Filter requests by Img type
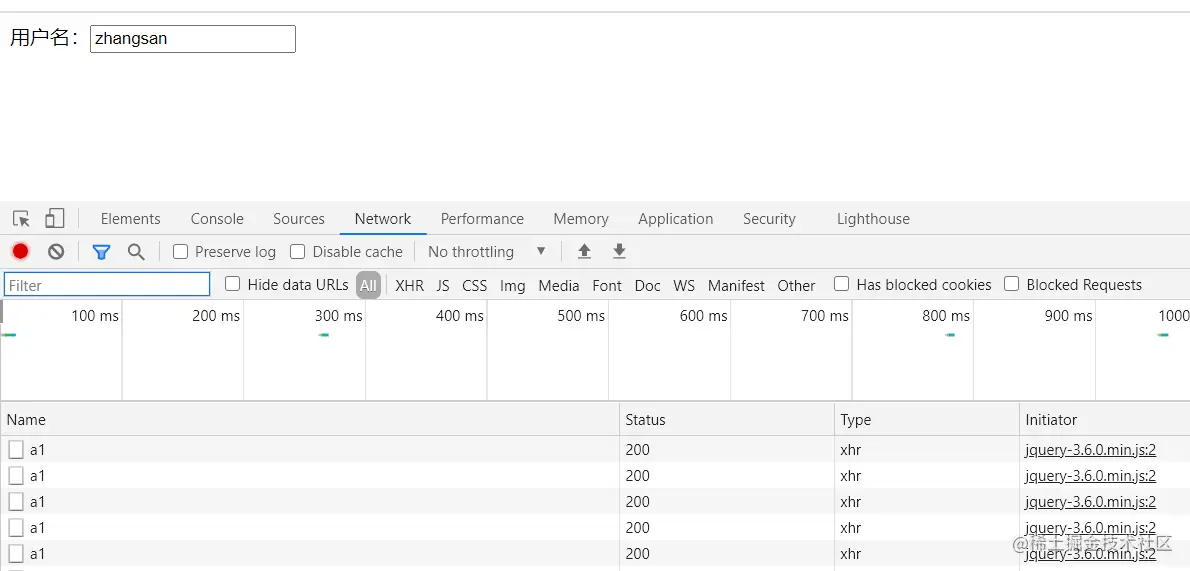Screen dimensions: 1190x571 512,286
